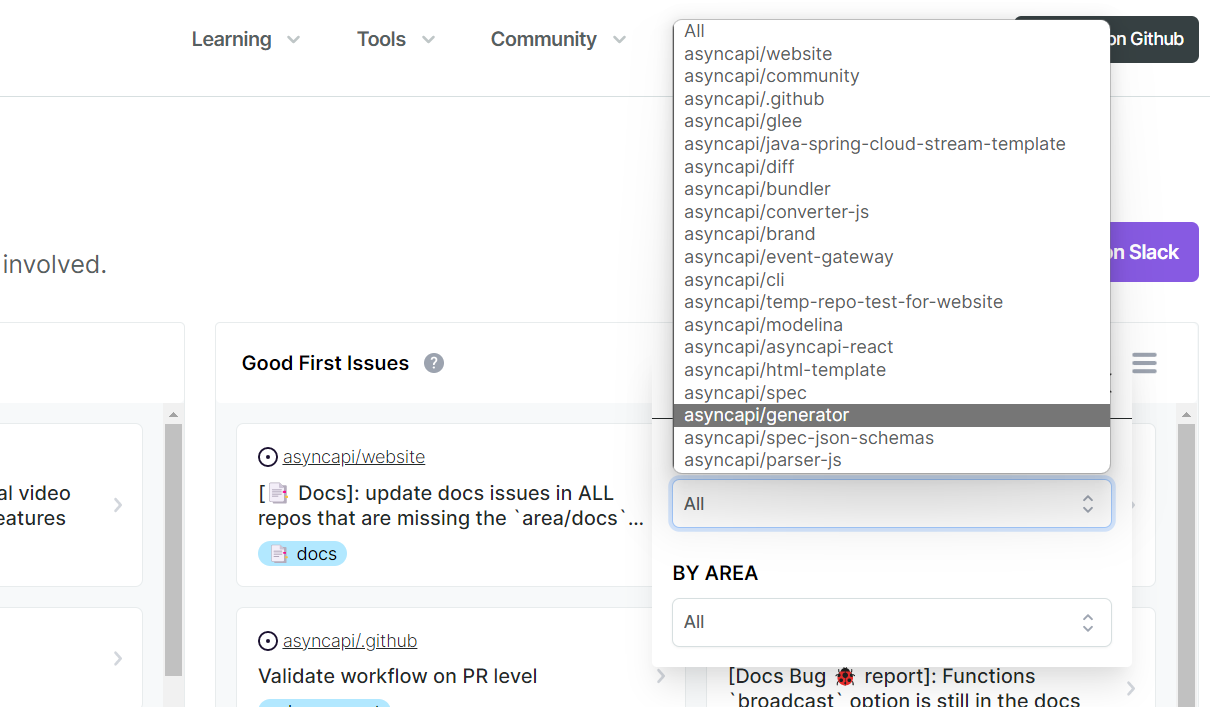
Task: Click arrow on 'video features' card
Action: (118, 505)
